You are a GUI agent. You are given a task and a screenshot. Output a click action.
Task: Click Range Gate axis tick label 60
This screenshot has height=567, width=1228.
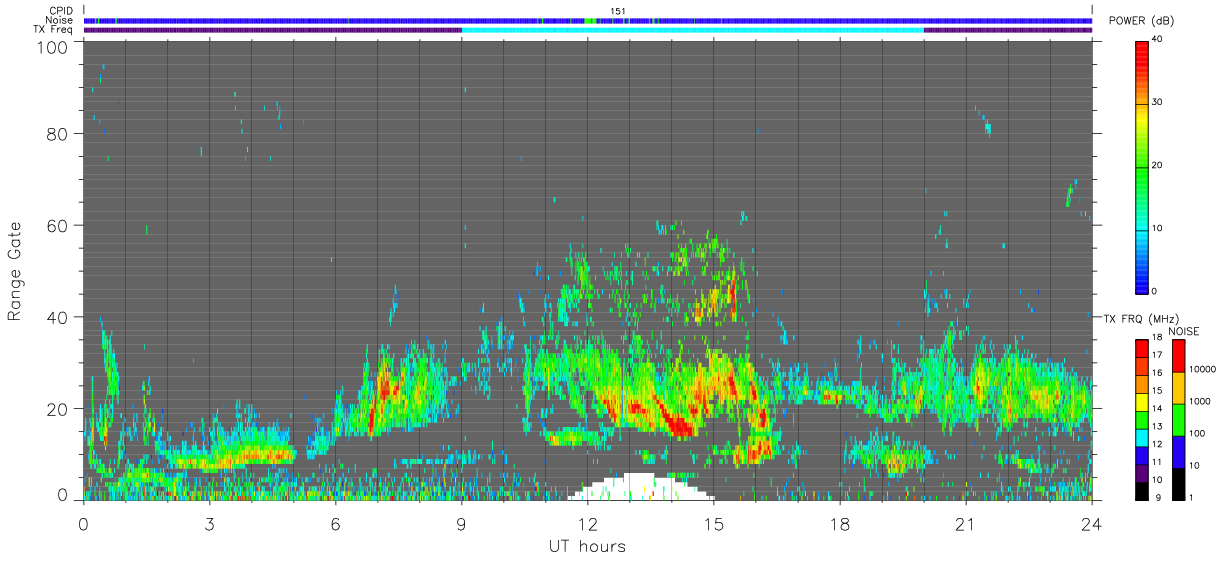(57, 225)
